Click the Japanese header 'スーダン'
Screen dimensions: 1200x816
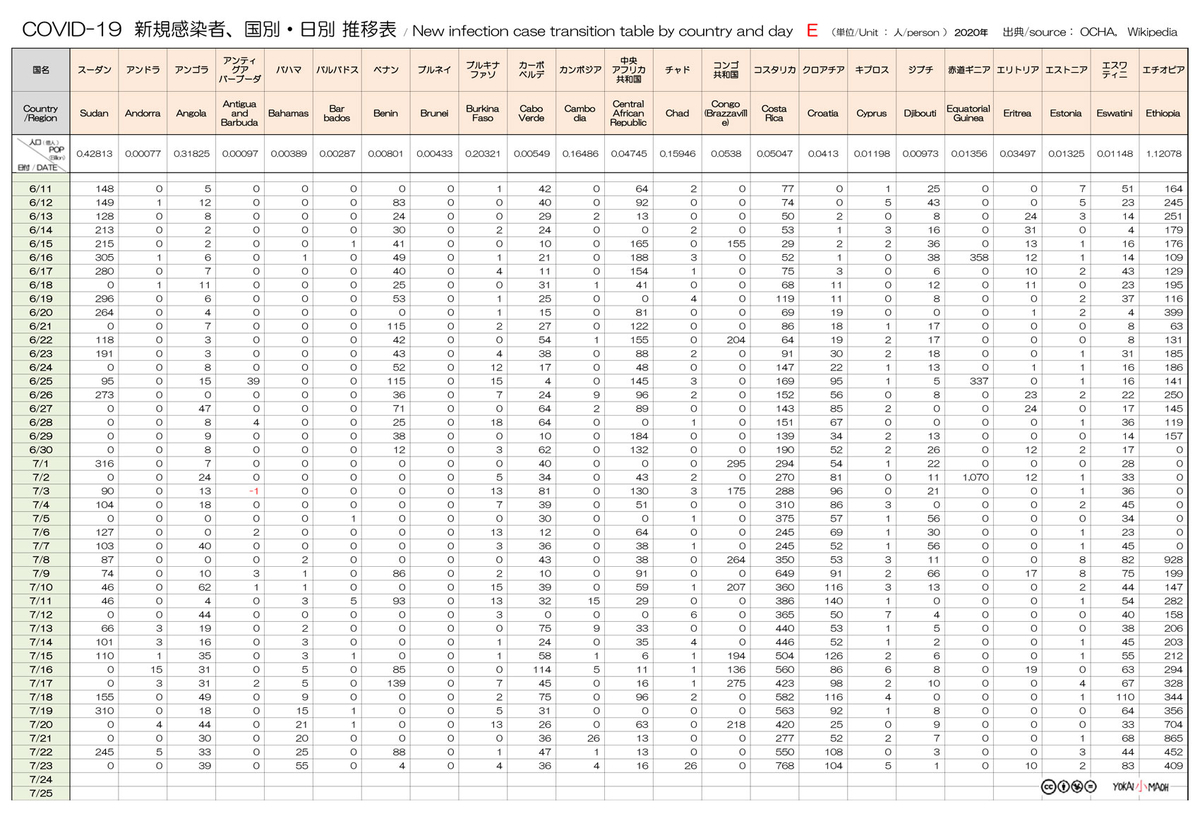tap(94, 71)
